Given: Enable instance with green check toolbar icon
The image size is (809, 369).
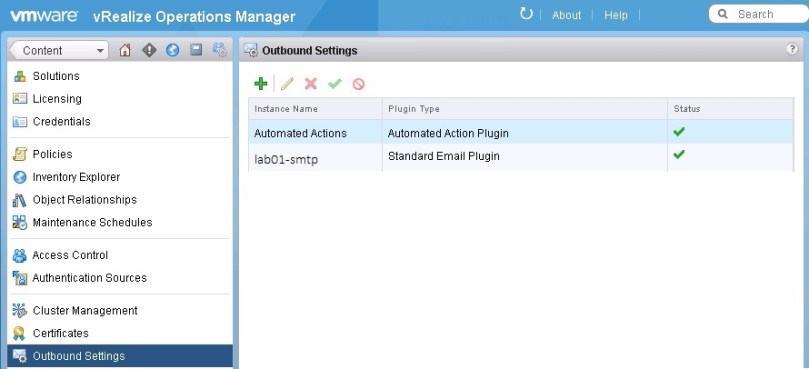Looking at the screenshot, I should pyautogui.click(x=335, y=83).
